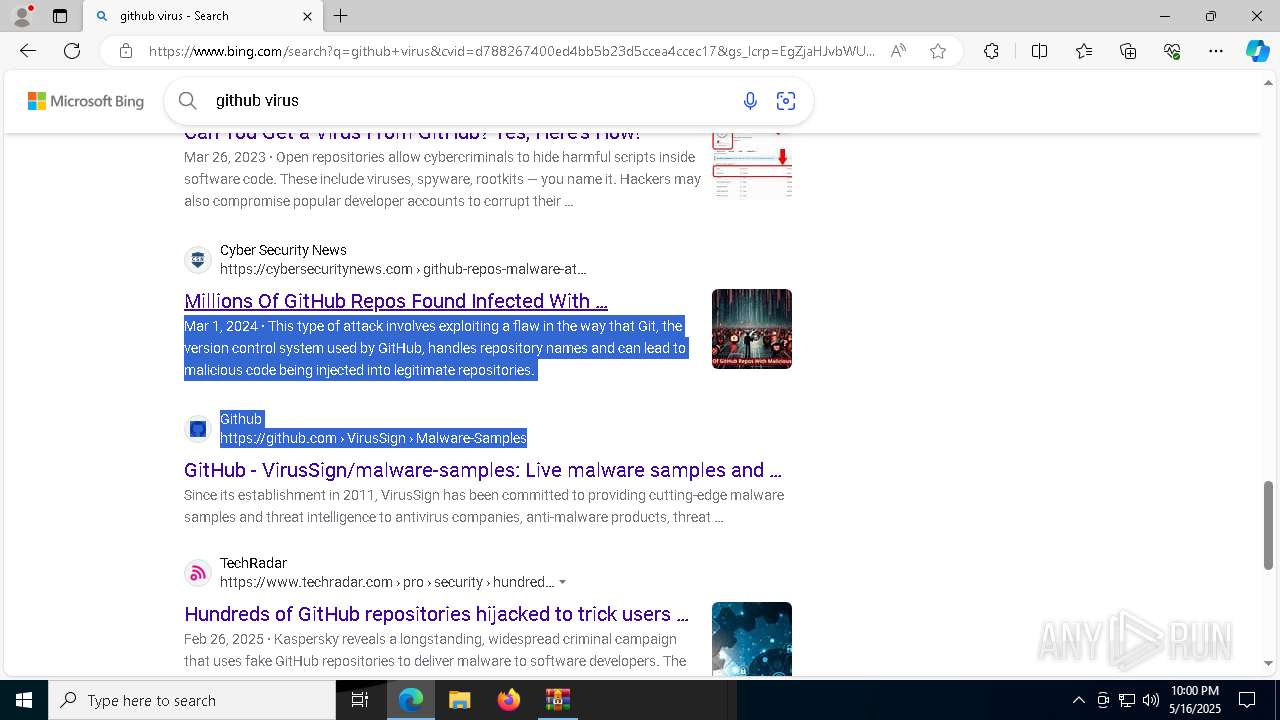Open the volume control tray icon

1151,700
